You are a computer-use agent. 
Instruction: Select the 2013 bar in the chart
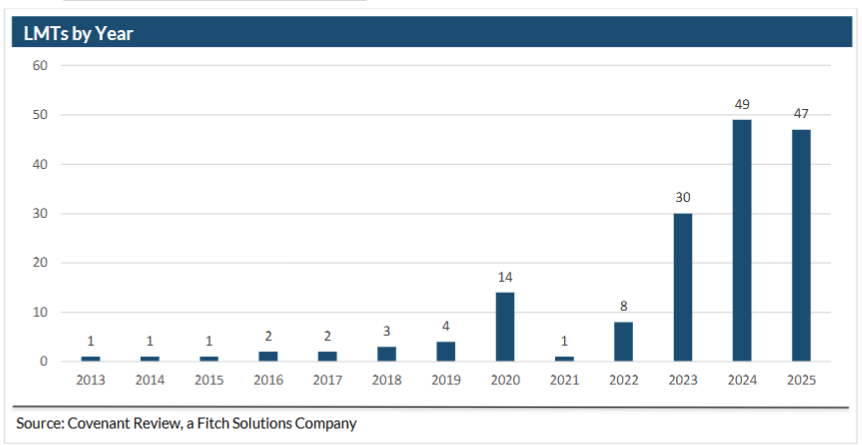(91, 358)
